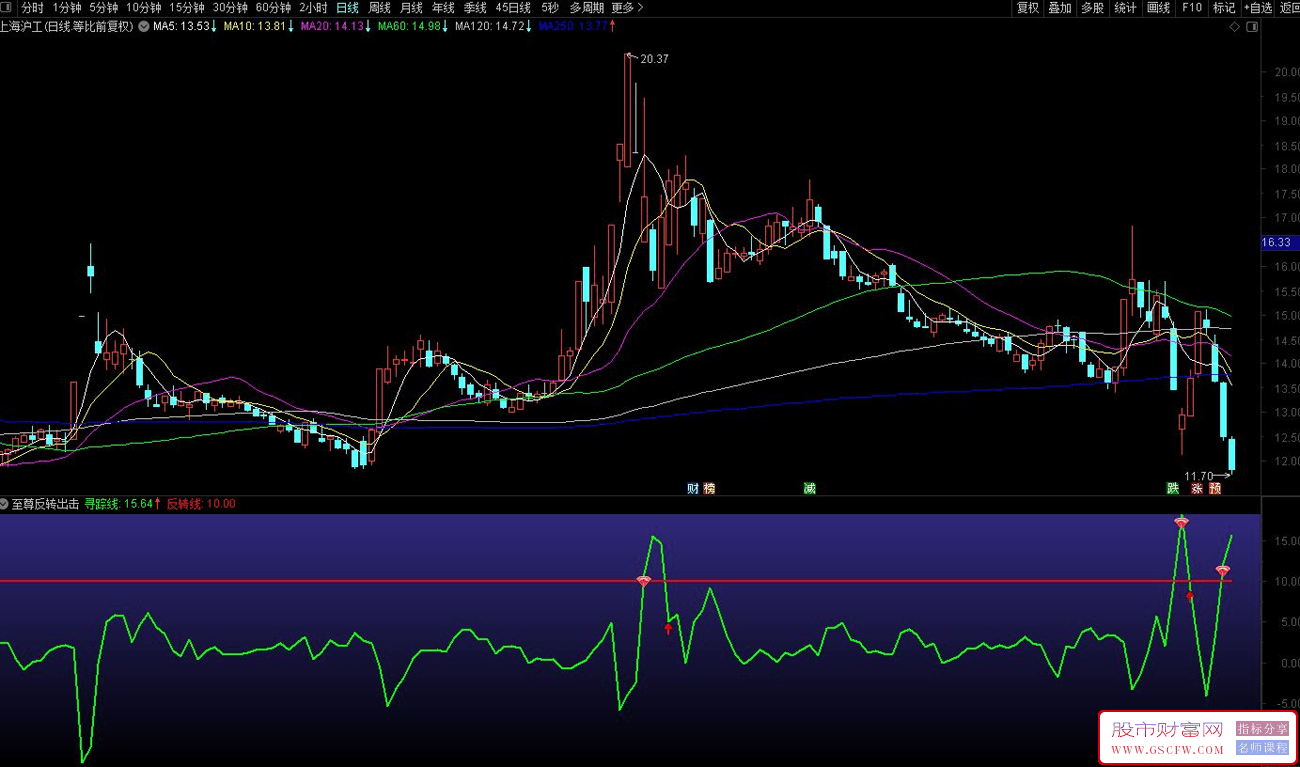The image size is (1300, 767).
Task: Select the 10分钟 period
Action: click(x=143, y=7)
